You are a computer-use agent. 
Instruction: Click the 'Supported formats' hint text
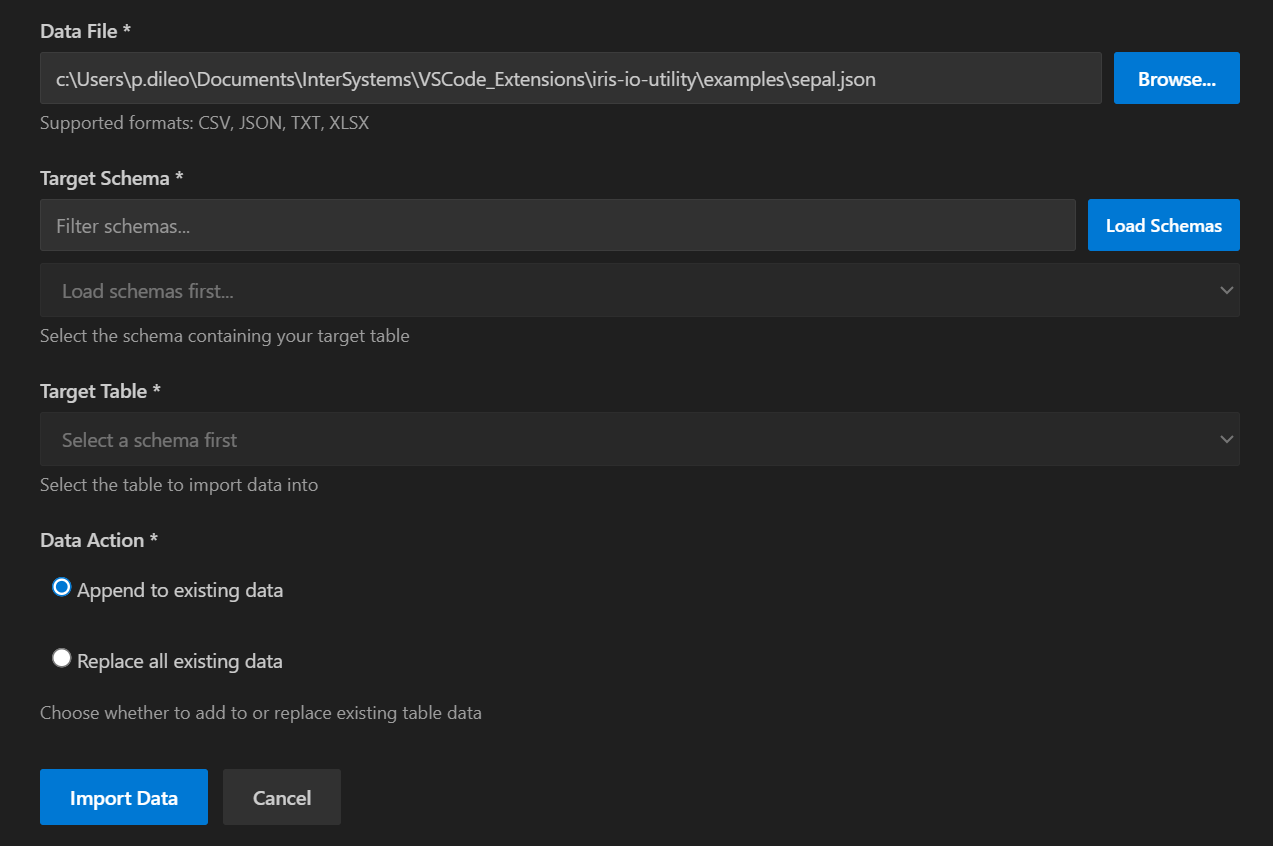pos(204,124)
